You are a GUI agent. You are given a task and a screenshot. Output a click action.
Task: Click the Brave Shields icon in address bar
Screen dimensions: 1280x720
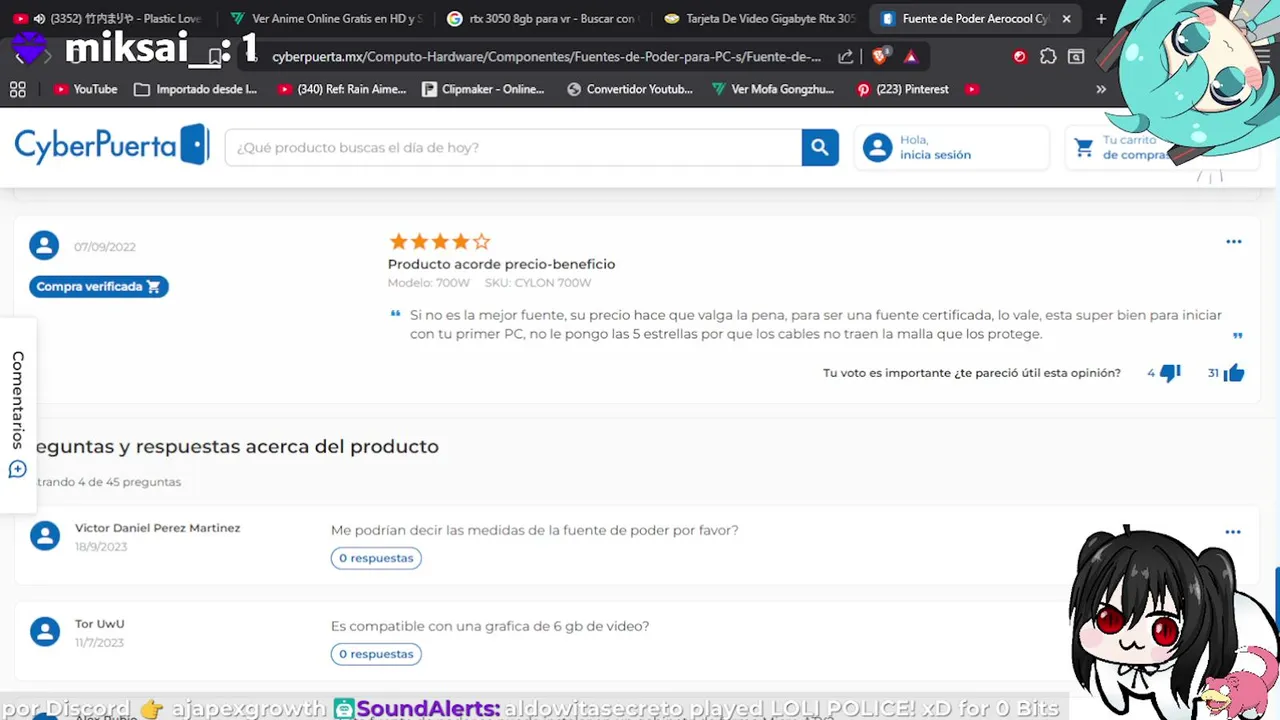pos(880,57)
